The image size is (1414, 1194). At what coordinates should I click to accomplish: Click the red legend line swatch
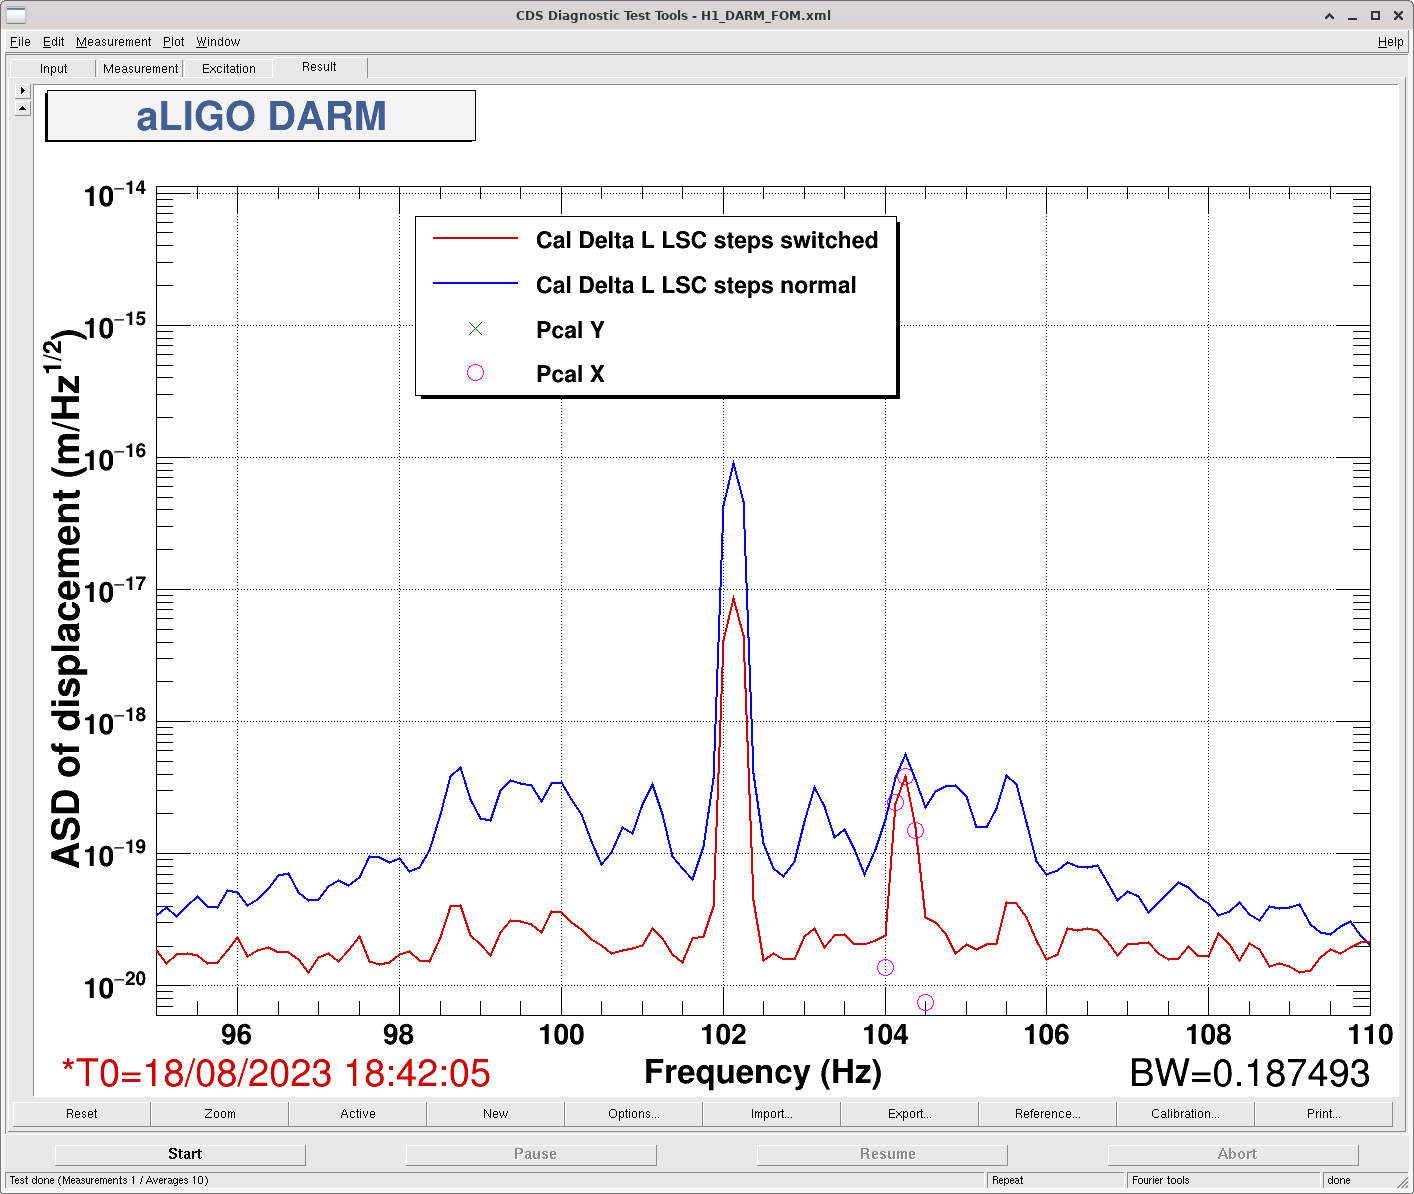(475, 240)
